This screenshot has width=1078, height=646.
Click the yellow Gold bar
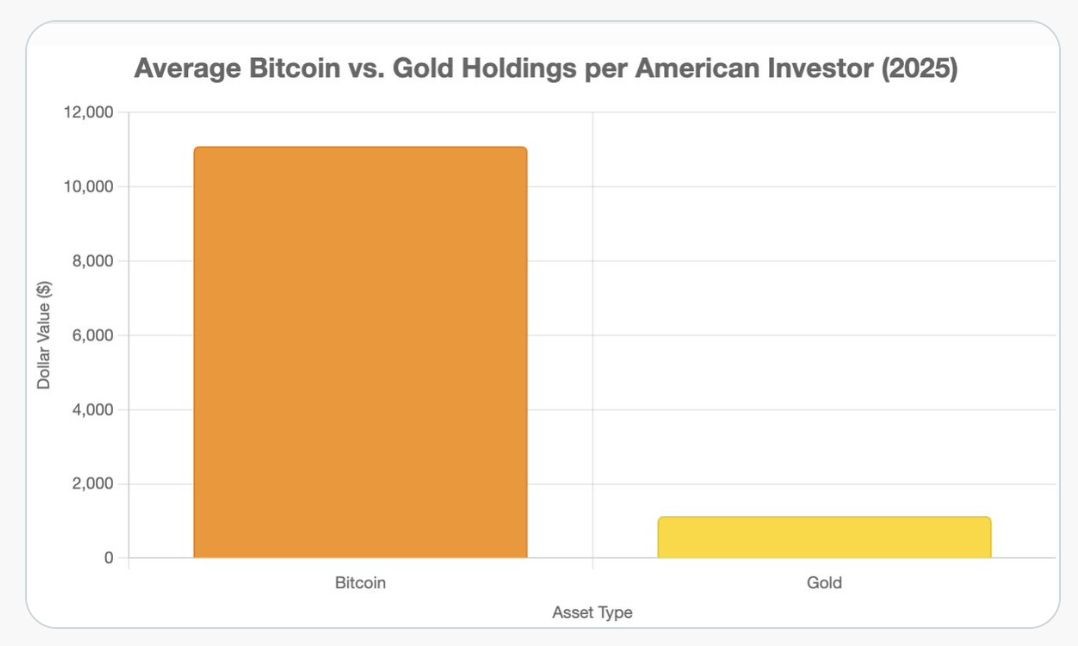point(824,537)
